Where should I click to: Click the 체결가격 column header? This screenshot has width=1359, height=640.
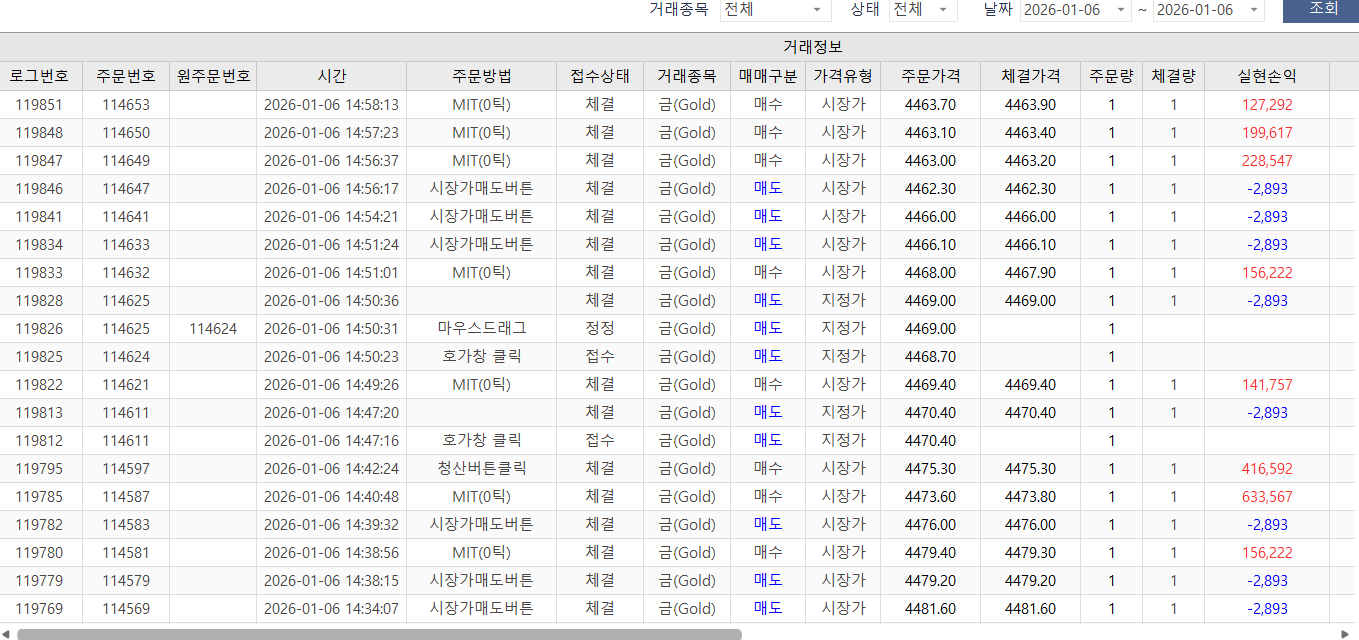tap(1030, 76)
